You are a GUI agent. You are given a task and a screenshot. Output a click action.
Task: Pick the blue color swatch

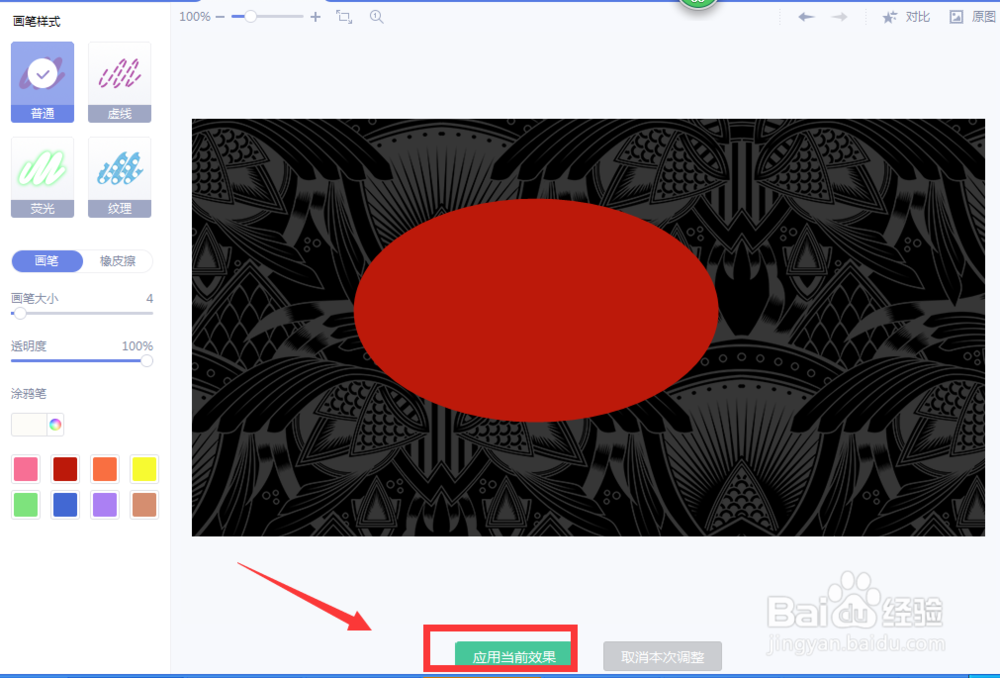tap(65, 505)
